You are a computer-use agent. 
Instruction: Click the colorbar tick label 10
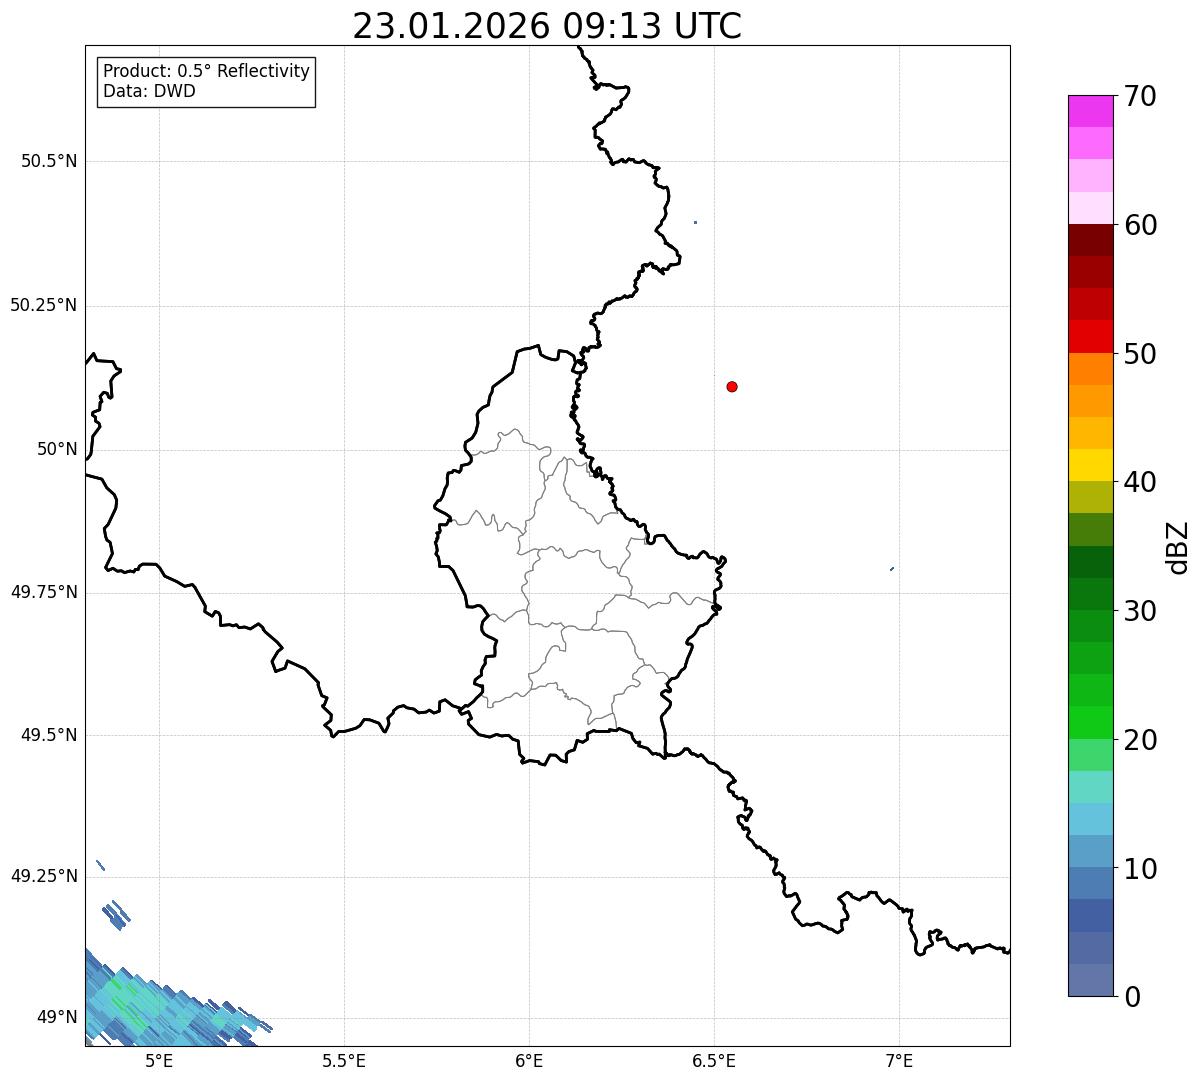pyautogui.click(x=1140, y=869)
